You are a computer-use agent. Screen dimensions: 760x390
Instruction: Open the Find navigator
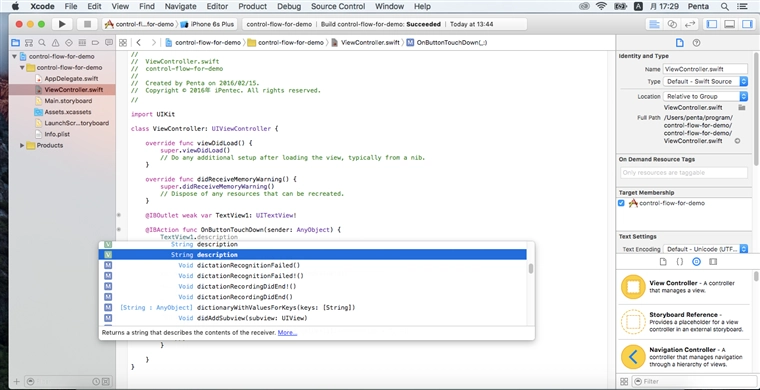pos(42,43)
